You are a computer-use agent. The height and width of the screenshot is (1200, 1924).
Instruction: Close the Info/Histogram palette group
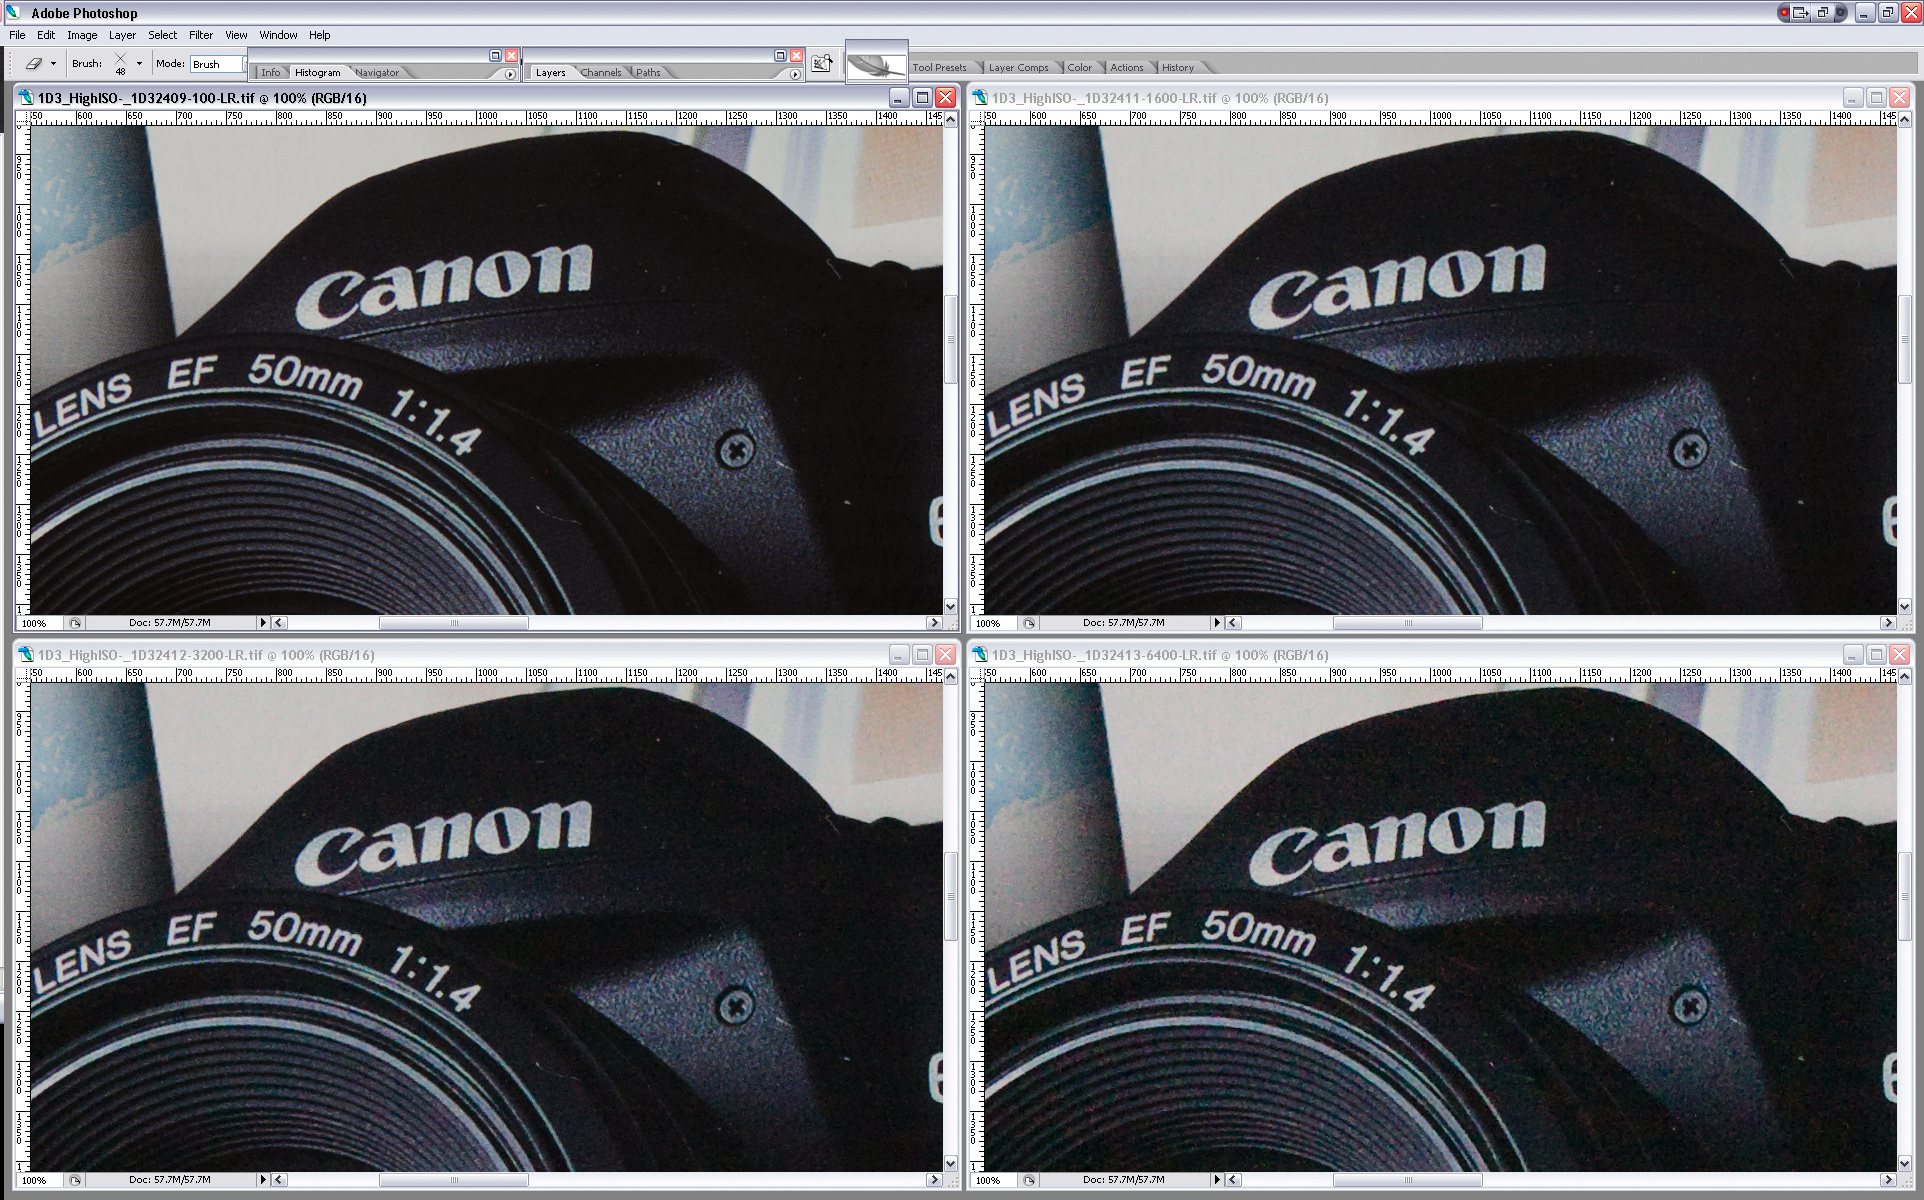pyautogui.click(x=511, y=56)
